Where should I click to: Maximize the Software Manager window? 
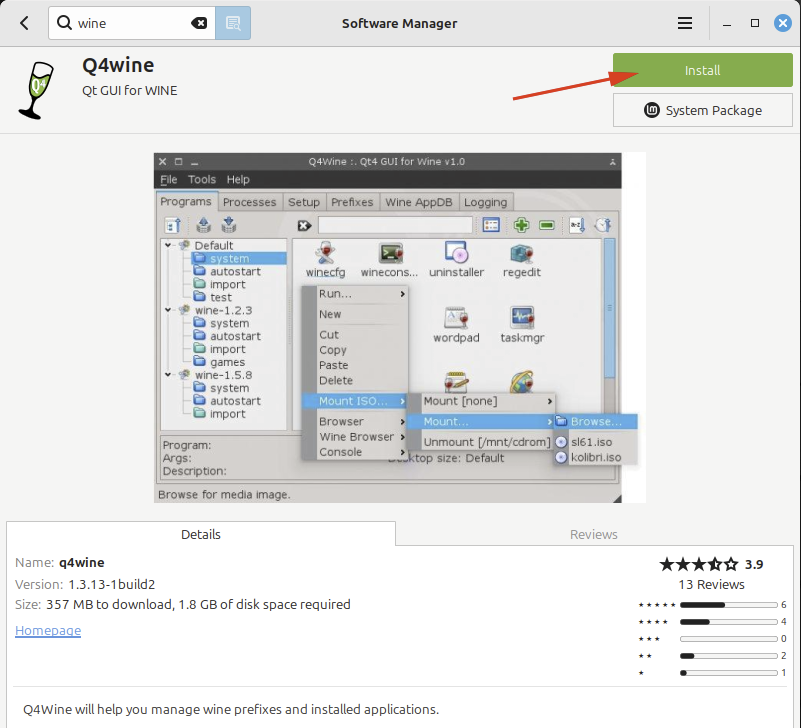[755, 23]
